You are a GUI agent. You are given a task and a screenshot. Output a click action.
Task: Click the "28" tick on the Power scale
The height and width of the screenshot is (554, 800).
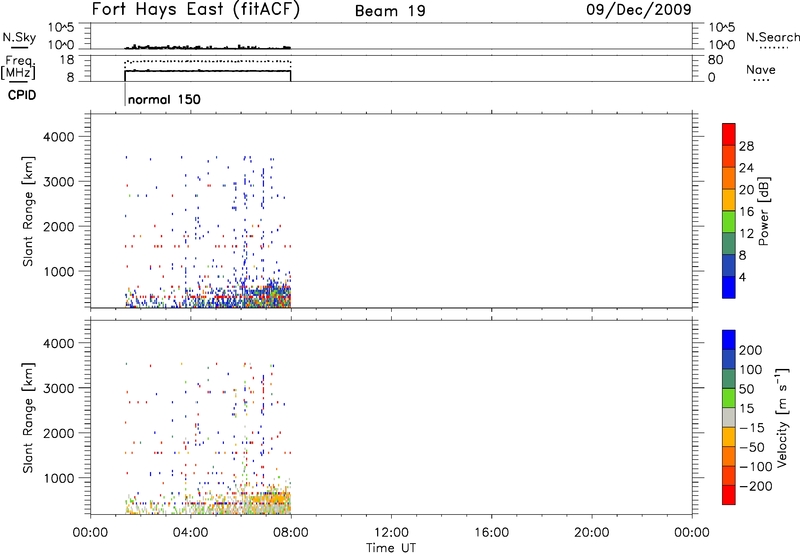click(746, 146)
